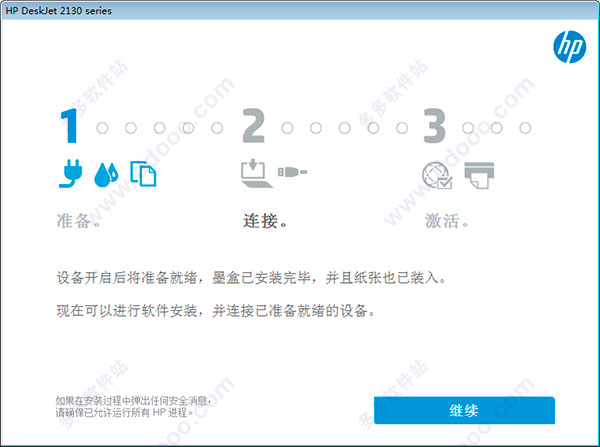The width and height of the screenshot is (600, 447).
Task: Click the 连接。 step label
Action: click(265, 221)
